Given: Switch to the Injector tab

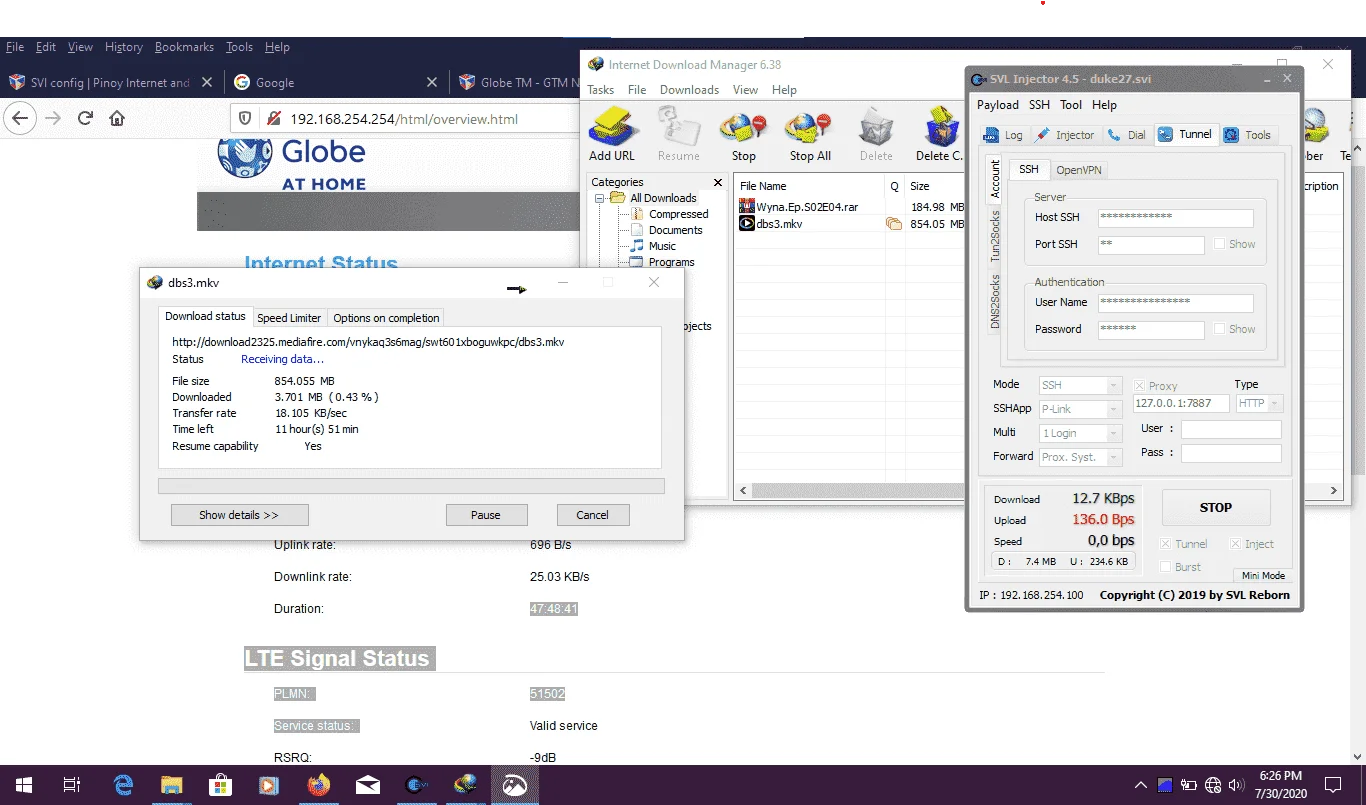Looking at the screenshot, I should click(x=1065, y=135).
